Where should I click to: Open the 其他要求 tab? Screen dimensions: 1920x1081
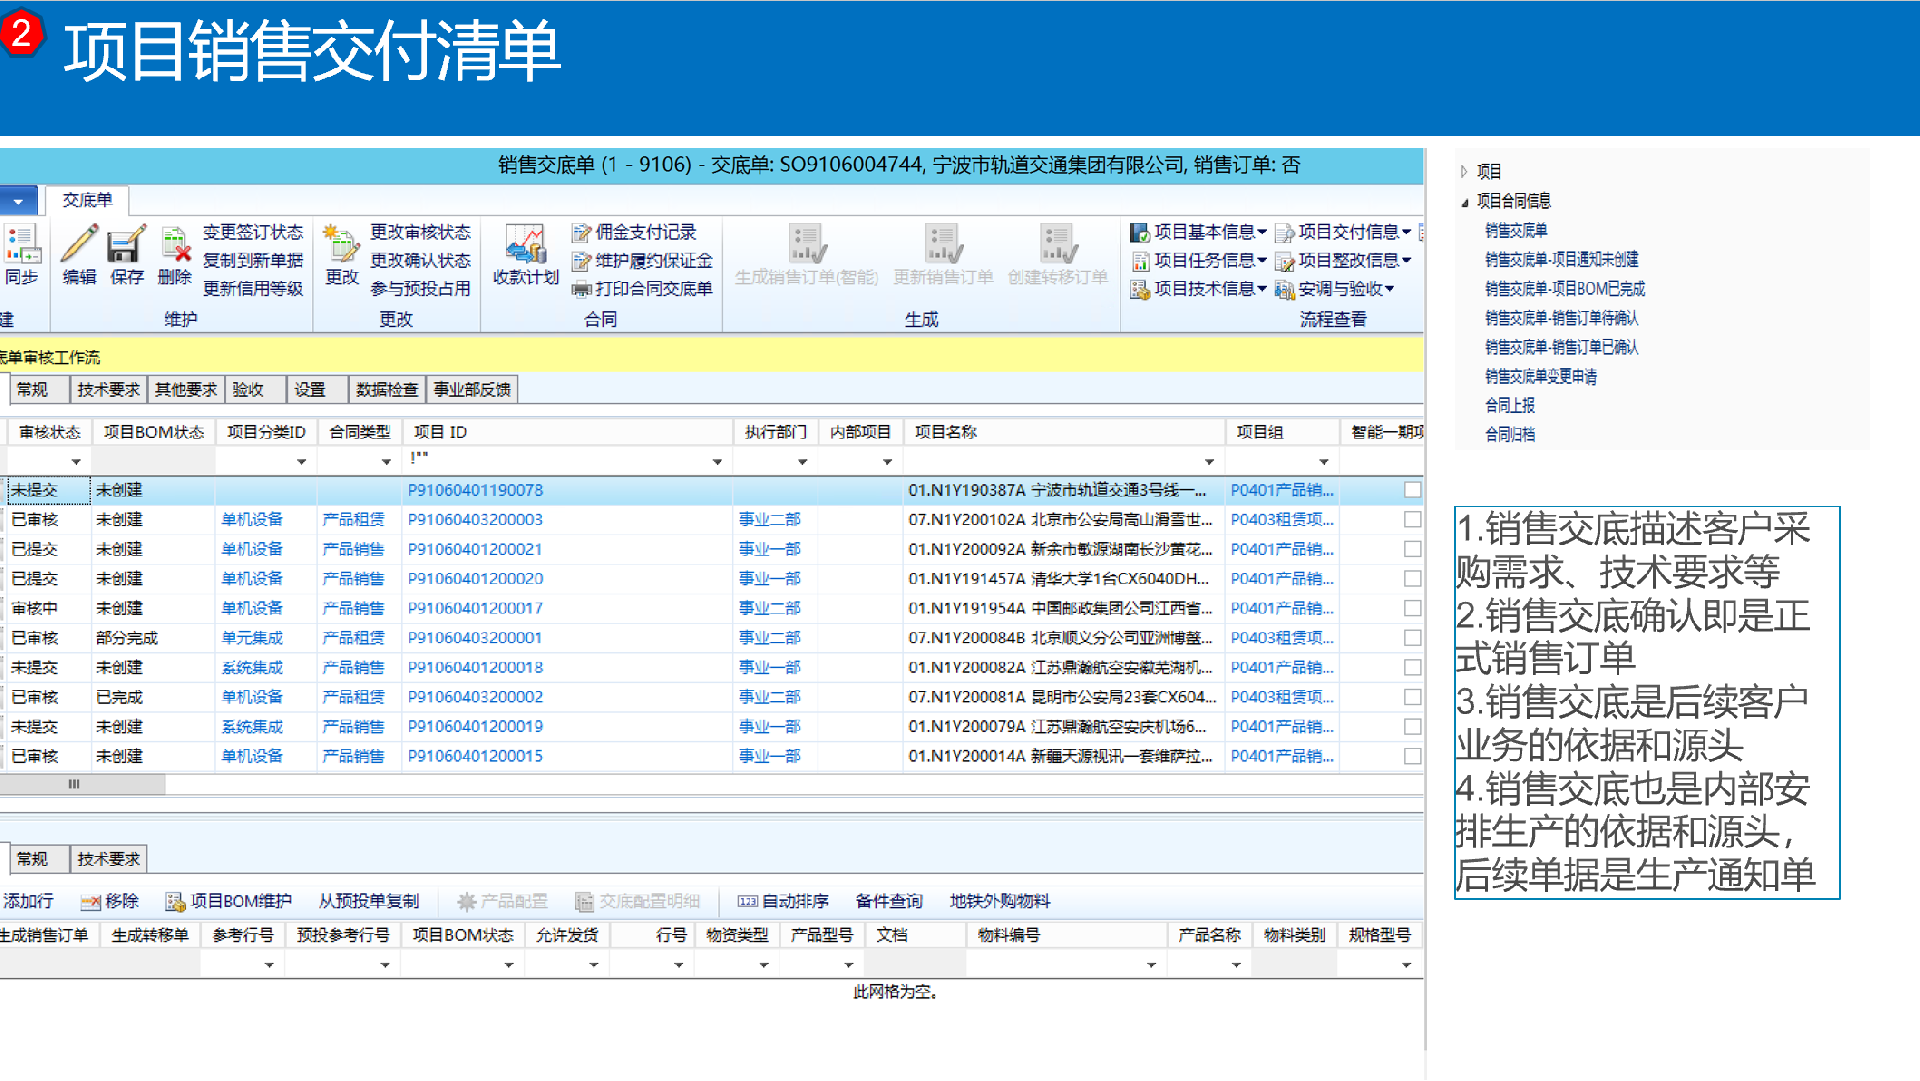(x=186, y=390)
